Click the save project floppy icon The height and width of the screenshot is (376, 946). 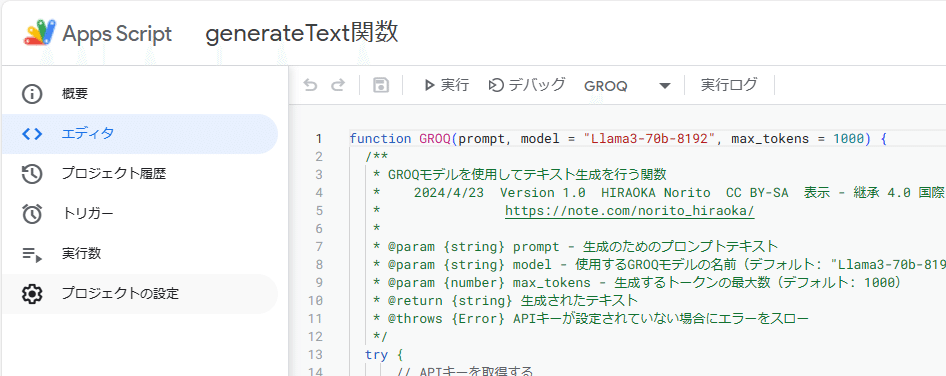pos(381,85)
